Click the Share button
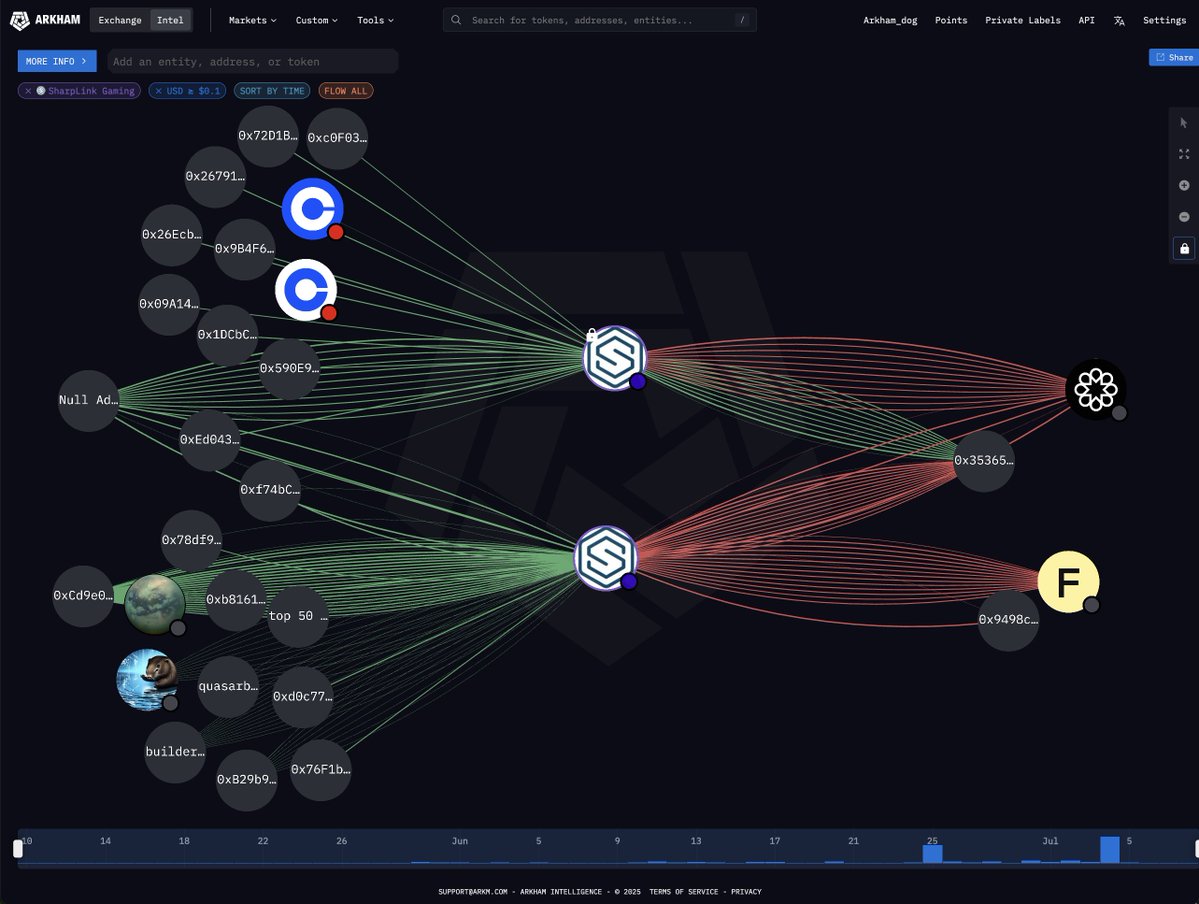 [x=1174, y=57]
